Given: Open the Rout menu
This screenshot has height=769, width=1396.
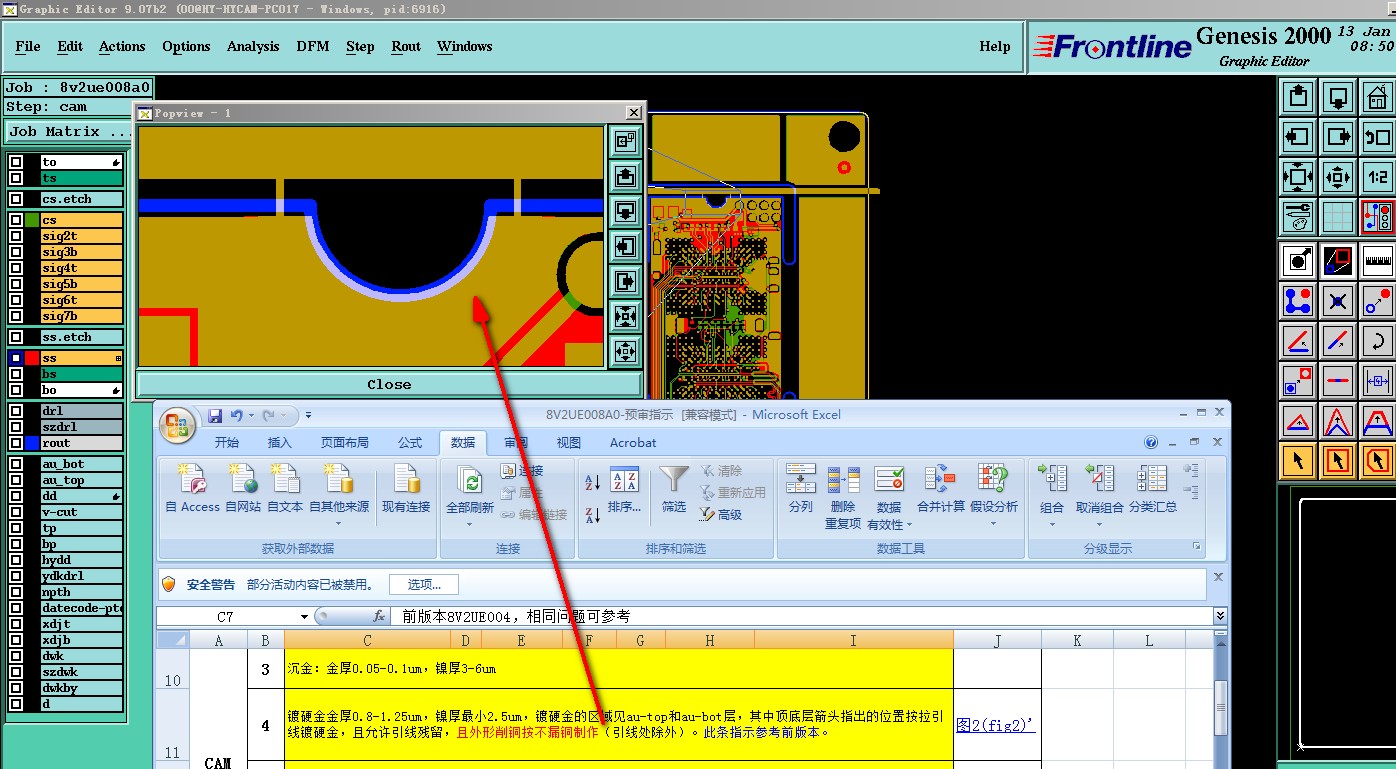Looking at the screenshot, I should 406,46.
